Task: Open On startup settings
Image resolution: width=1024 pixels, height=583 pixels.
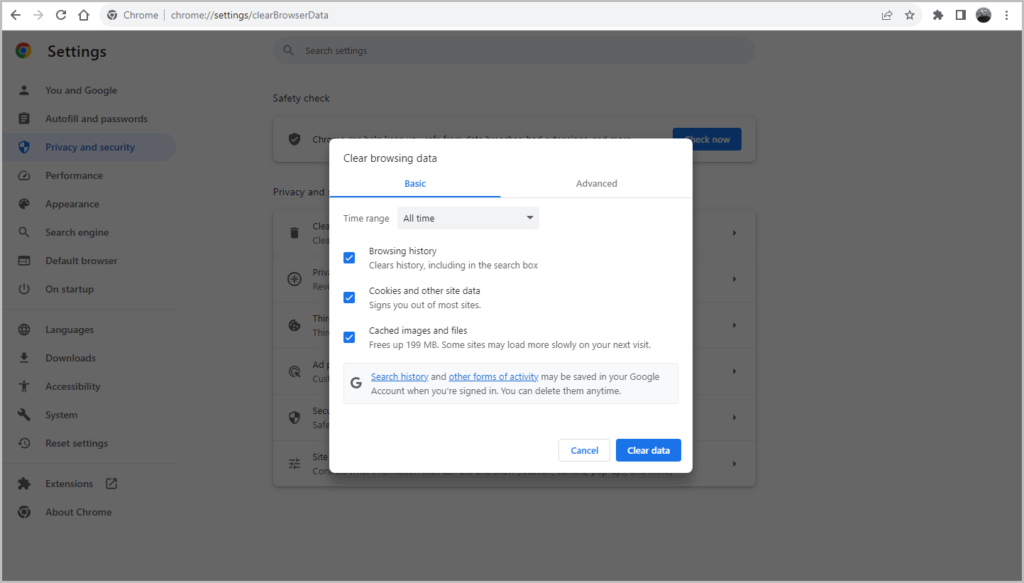Action: [x=69, y=289]
